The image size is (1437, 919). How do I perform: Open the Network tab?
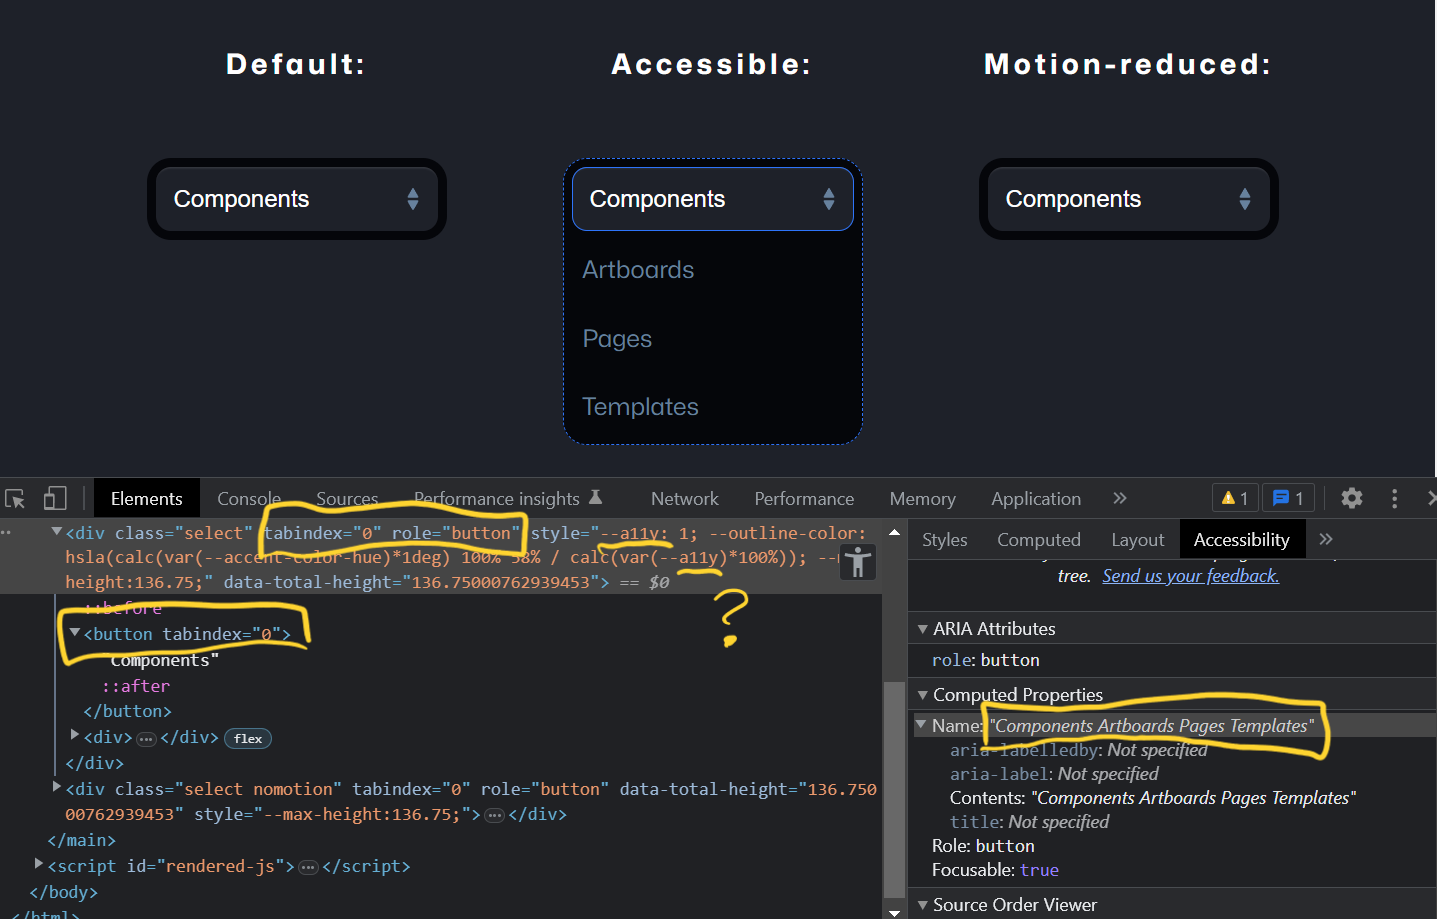click(684, 498)
